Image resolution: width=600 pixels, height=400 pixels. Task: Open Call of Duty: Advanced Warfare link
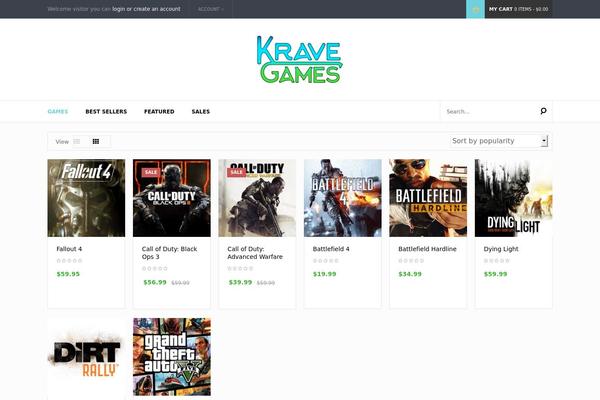255,253
